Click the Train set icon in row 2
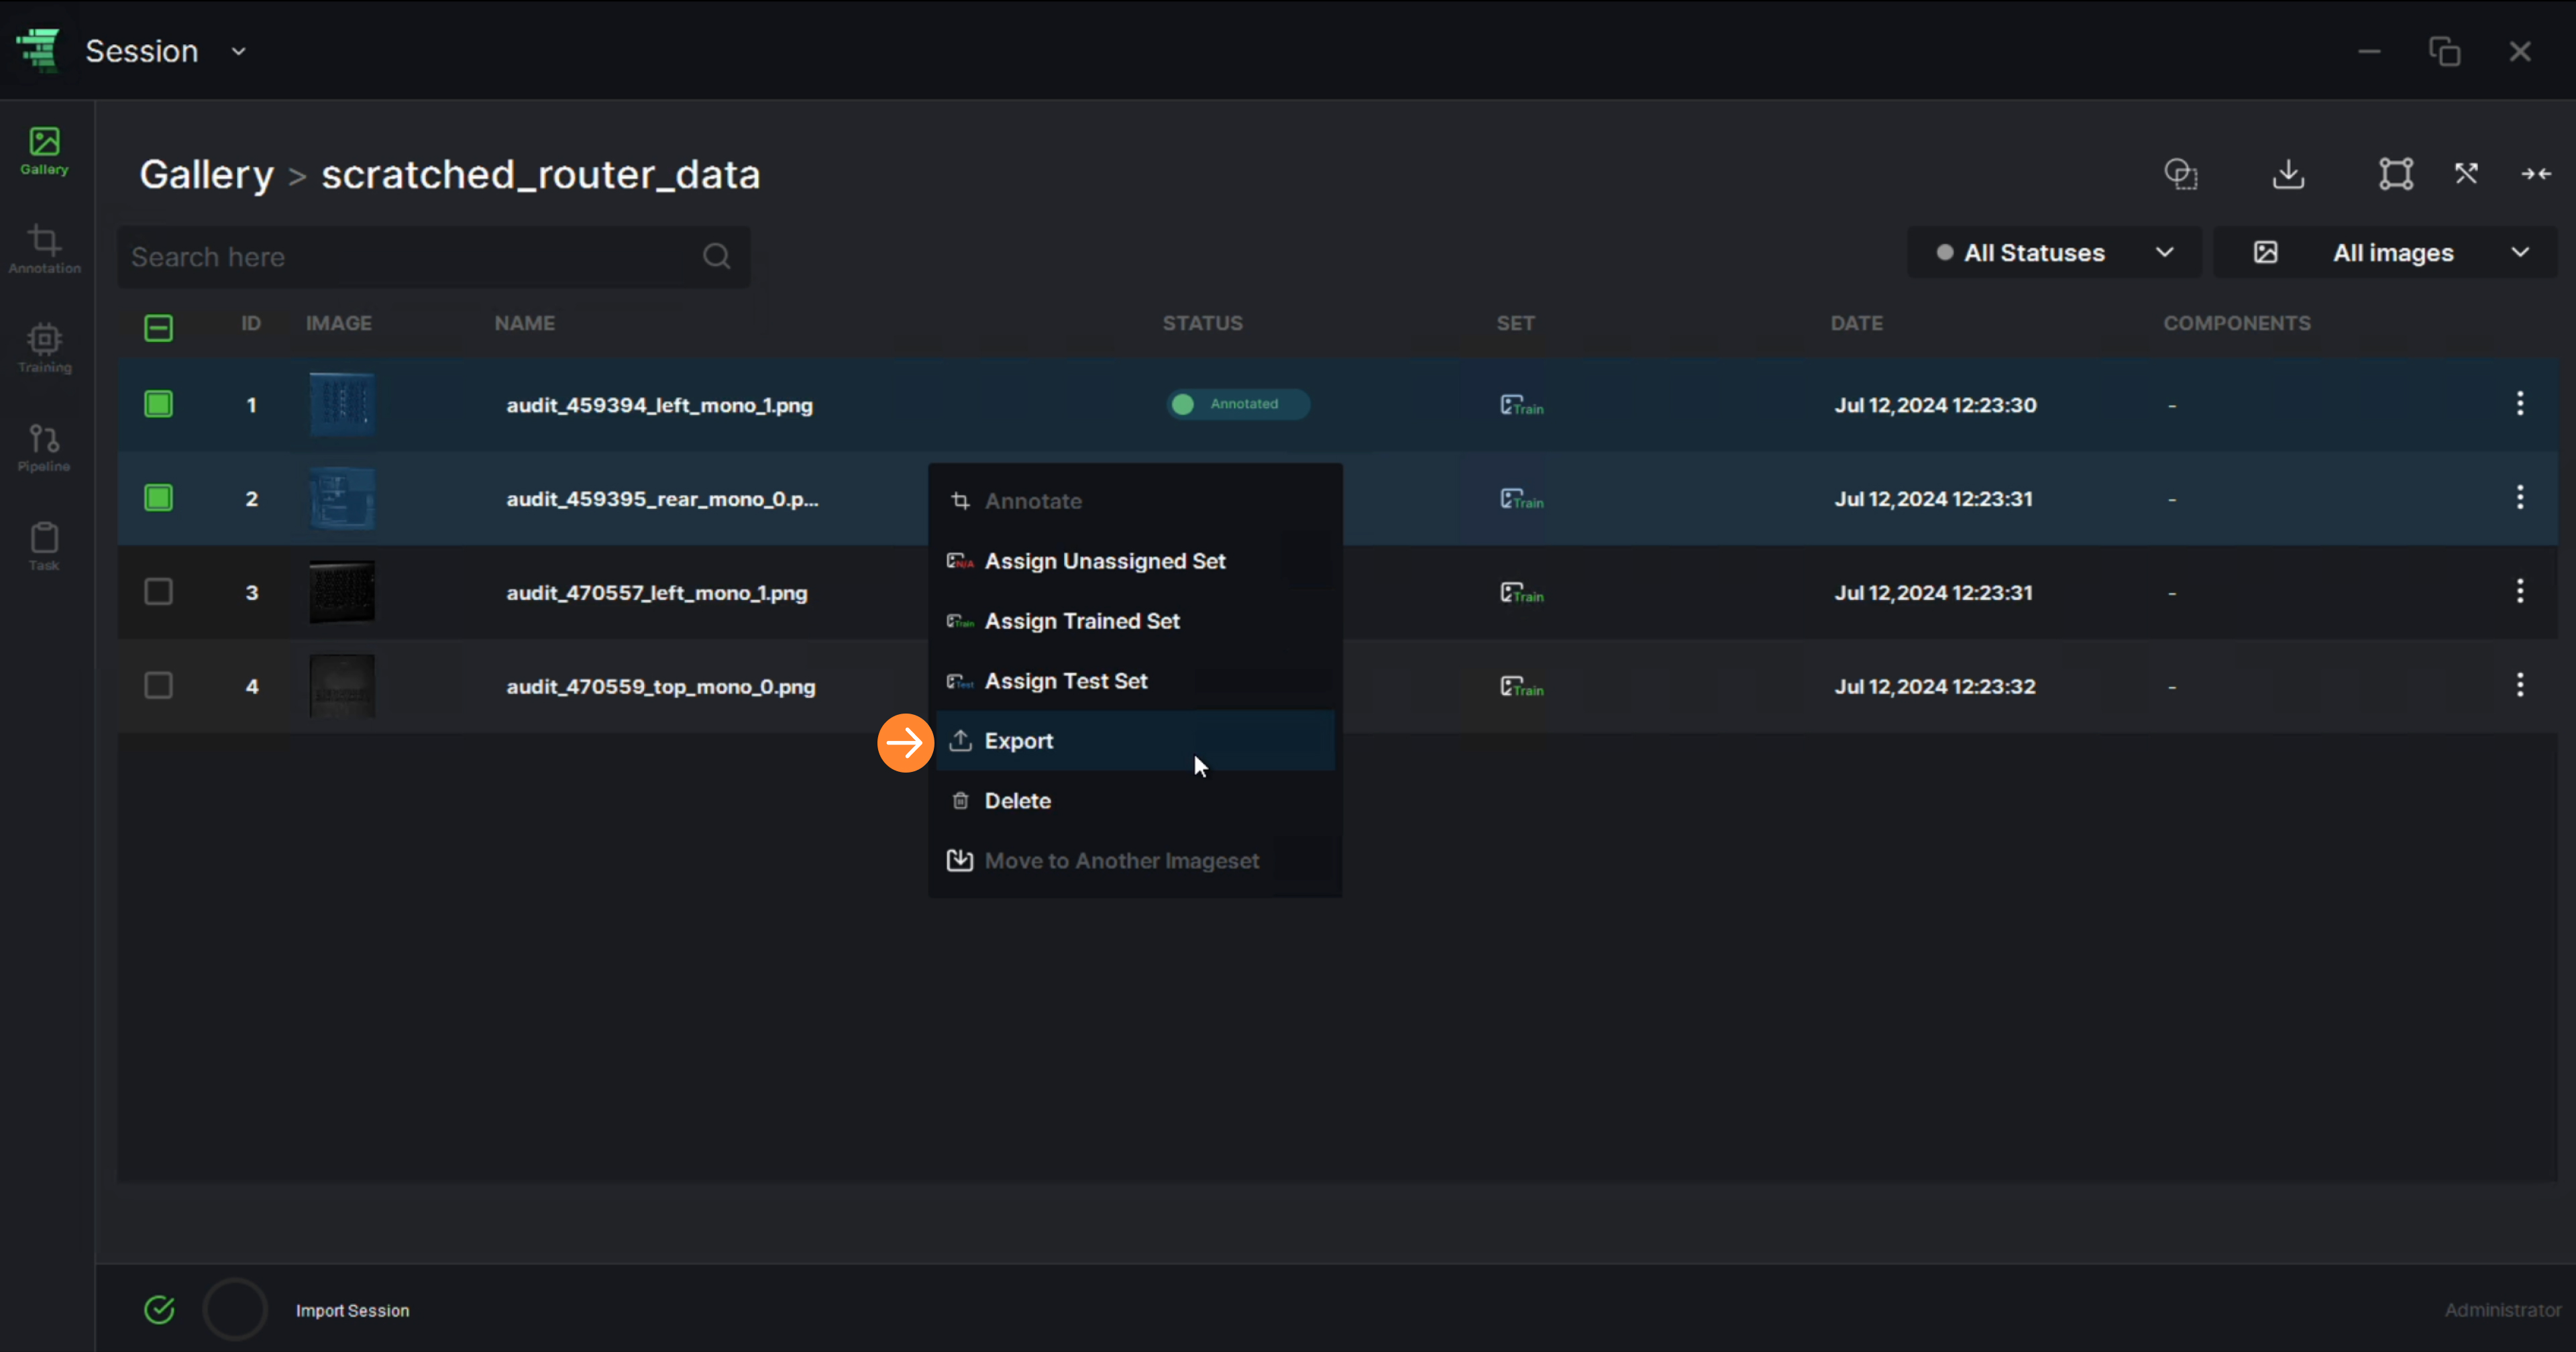2576x1352 pixels. pos(1521,499)
